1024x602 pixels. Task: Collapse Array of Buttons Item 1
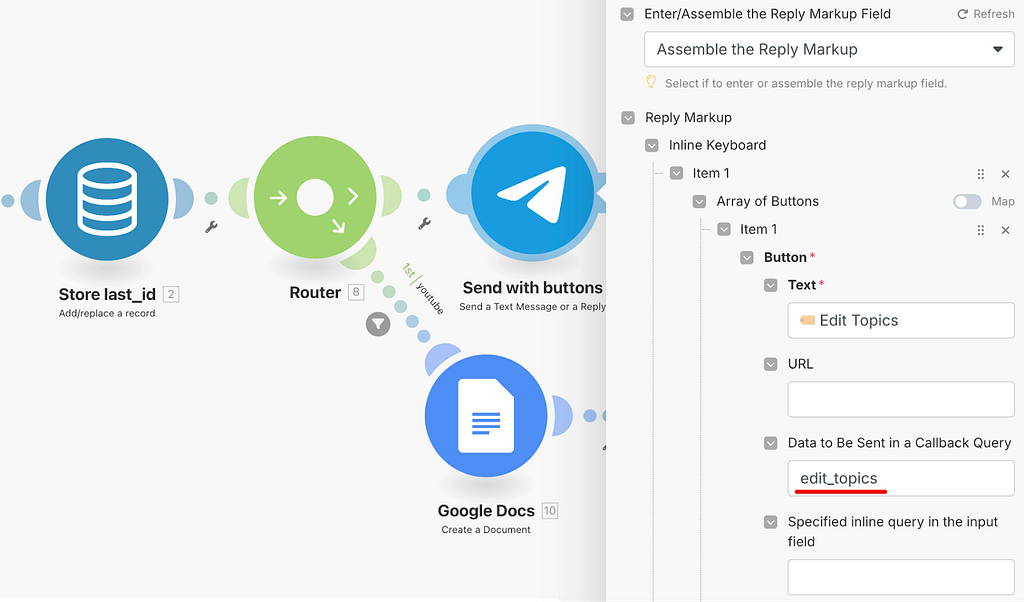point(724,229)
